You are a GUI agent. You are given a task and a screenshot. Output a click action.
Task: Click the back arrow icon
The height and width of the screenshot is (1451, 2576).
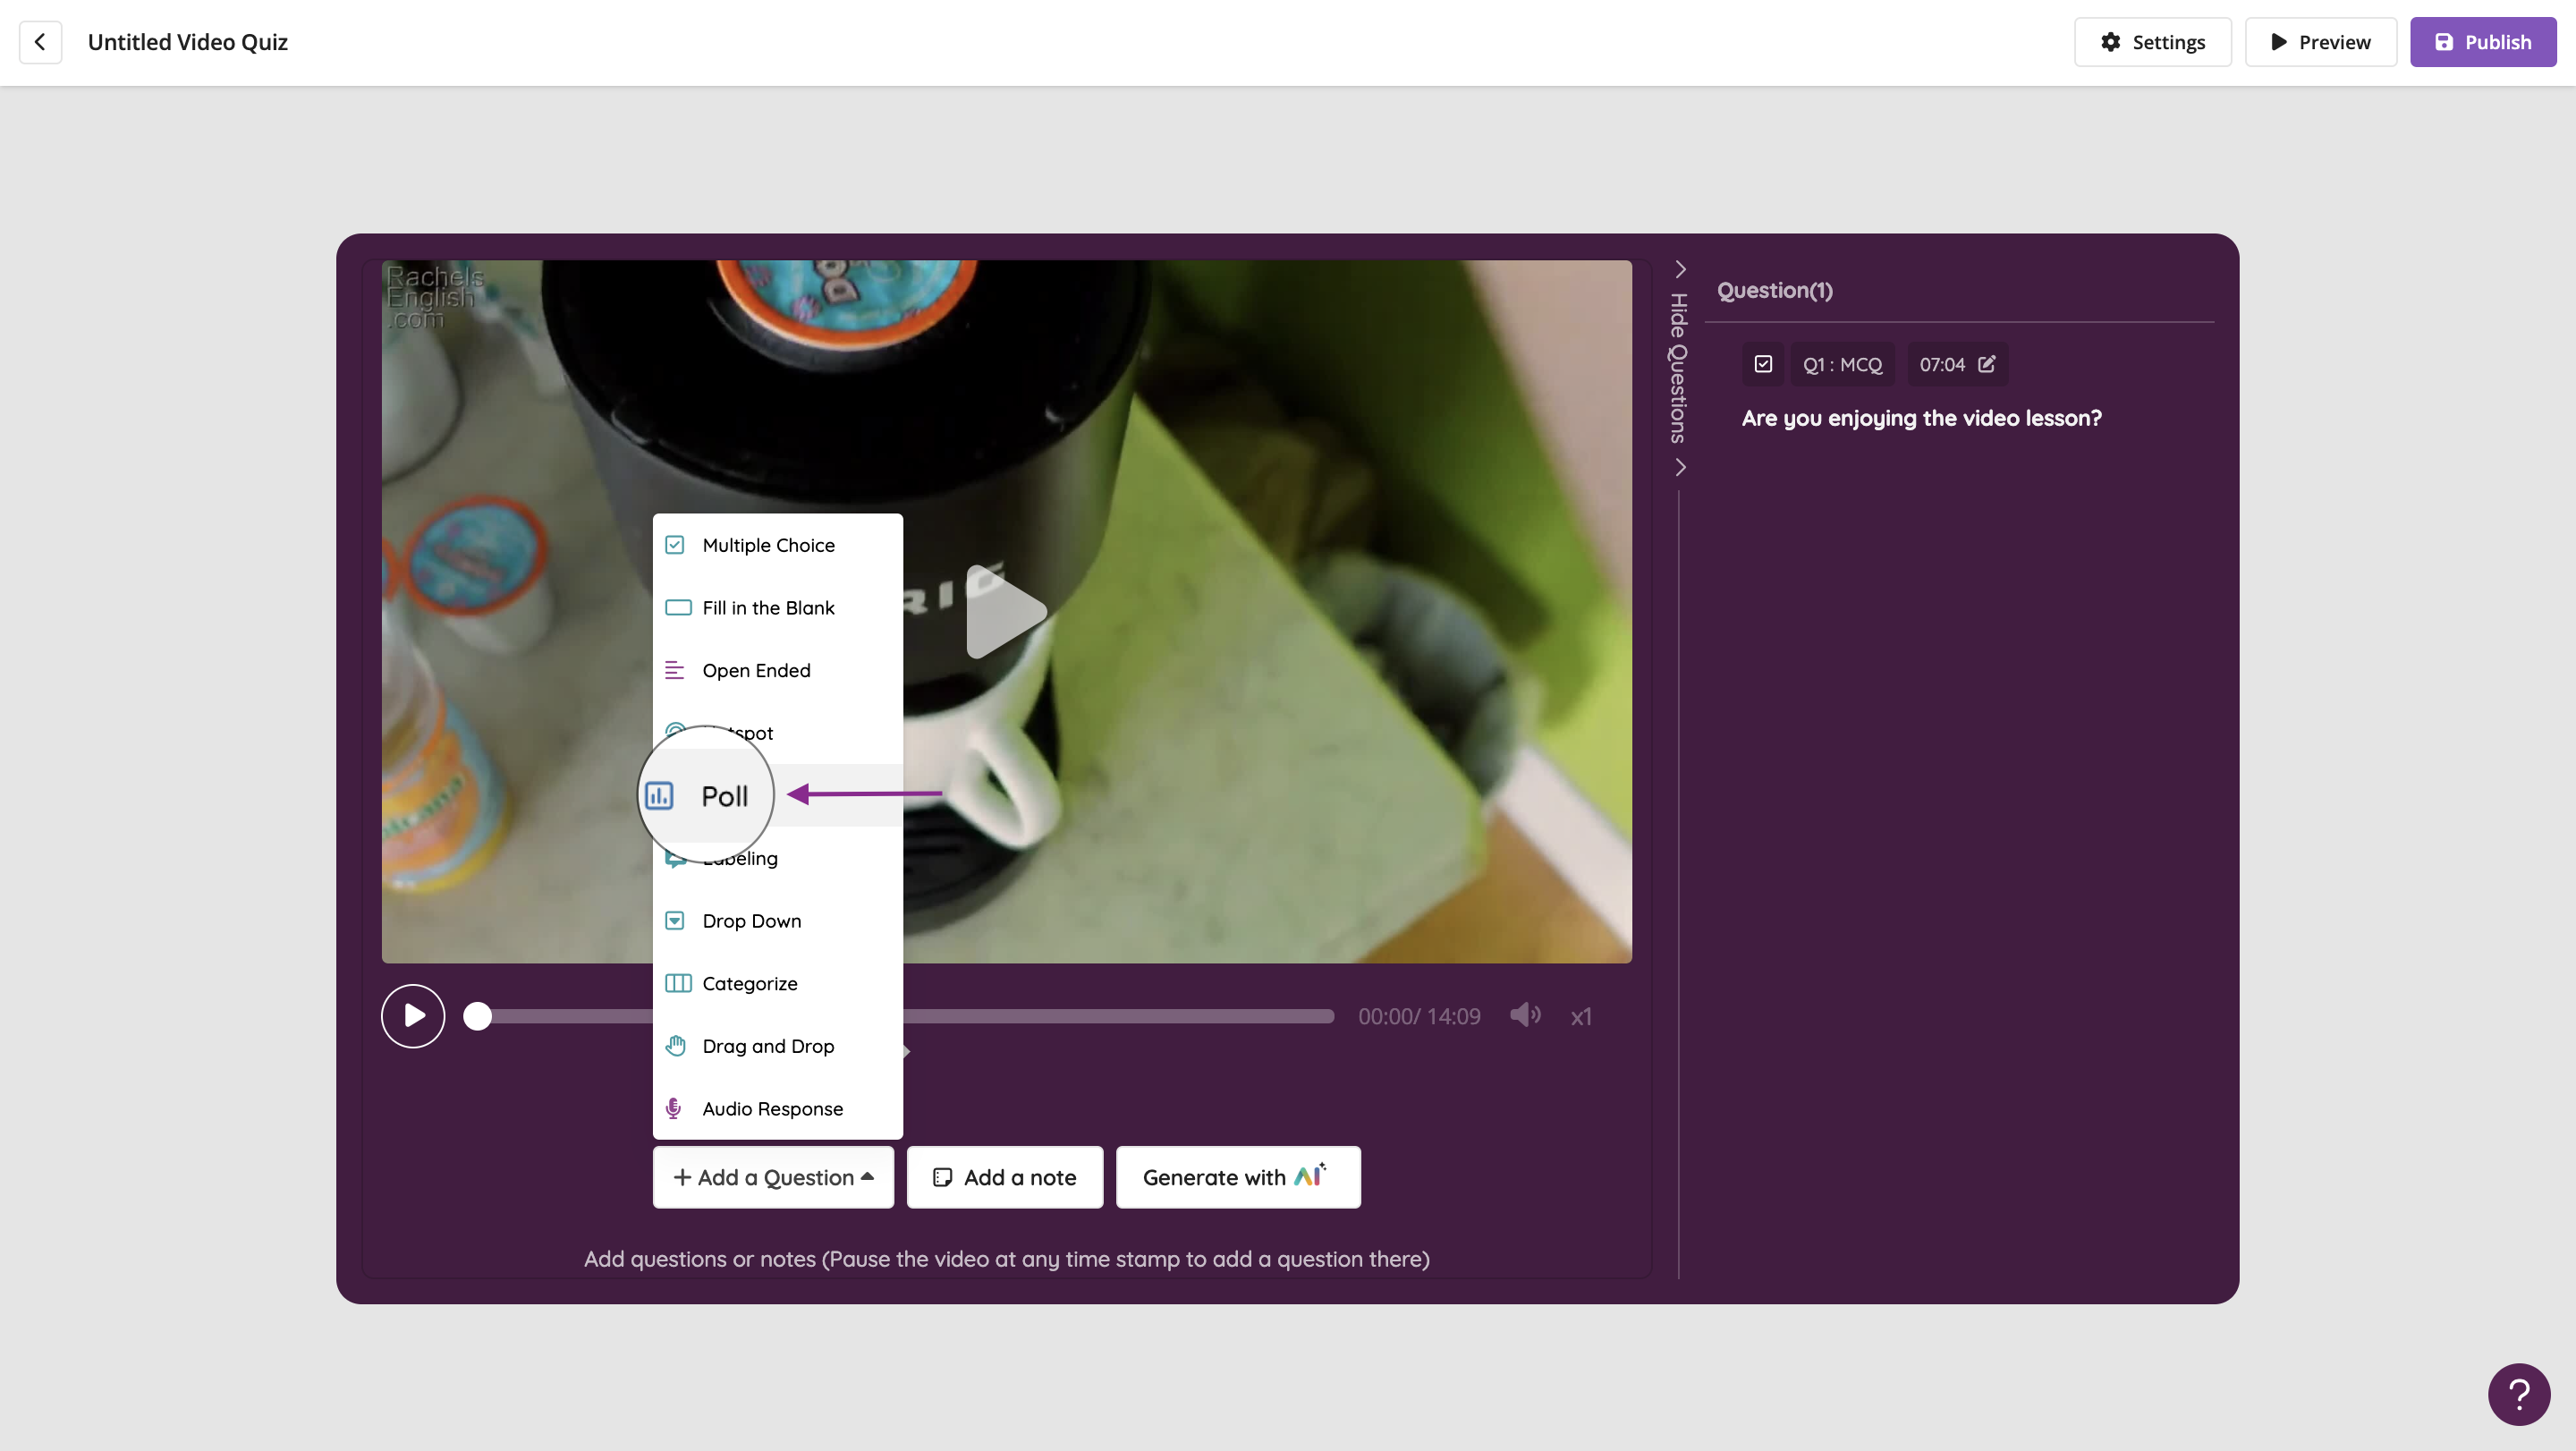tap(40, 42)
